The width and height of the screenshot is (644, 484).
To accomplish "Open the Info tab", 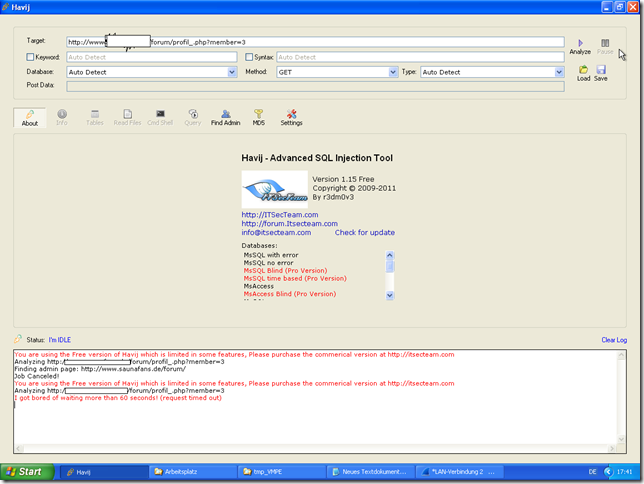I will pos(62,118).
